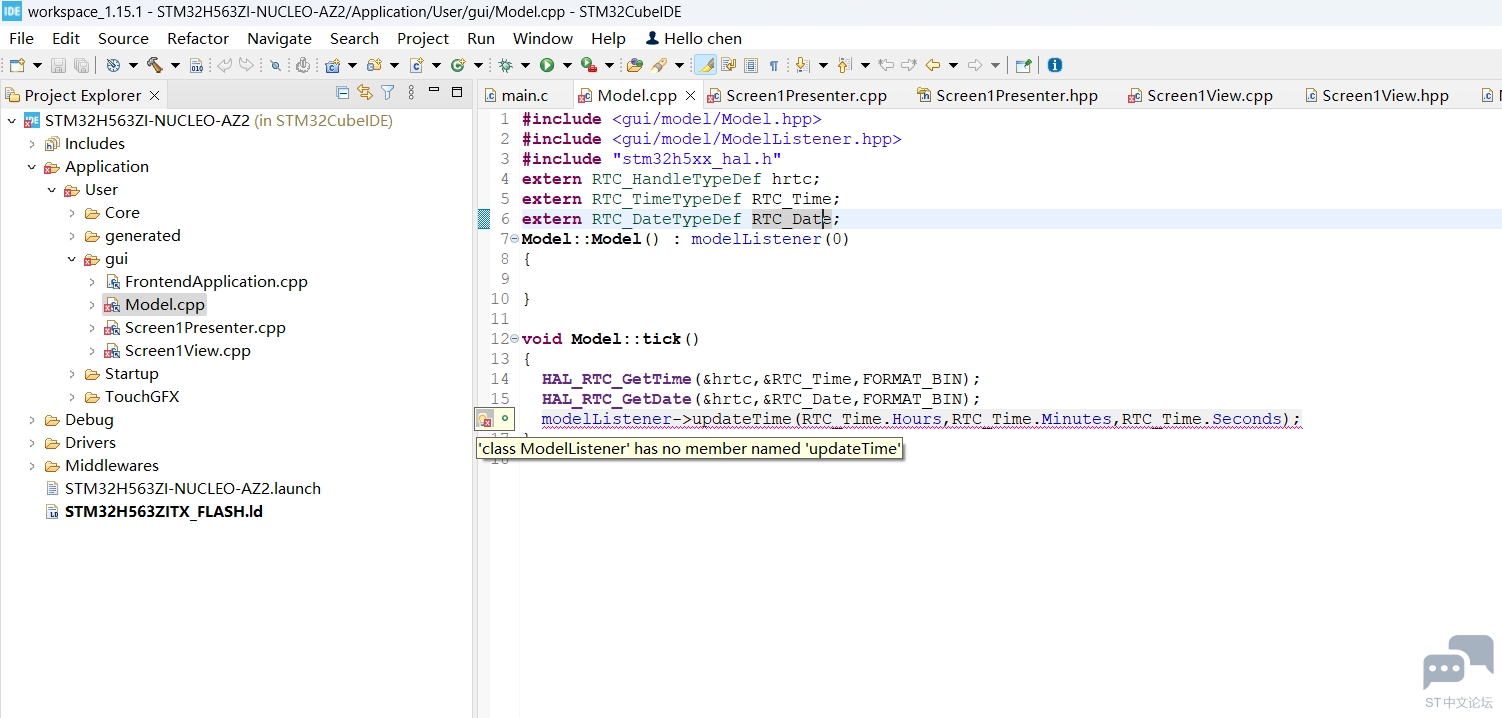The width and height of the screenshot is (1502, 718).
Task: Click the Hello chen account link
Action: click(694, 38)
